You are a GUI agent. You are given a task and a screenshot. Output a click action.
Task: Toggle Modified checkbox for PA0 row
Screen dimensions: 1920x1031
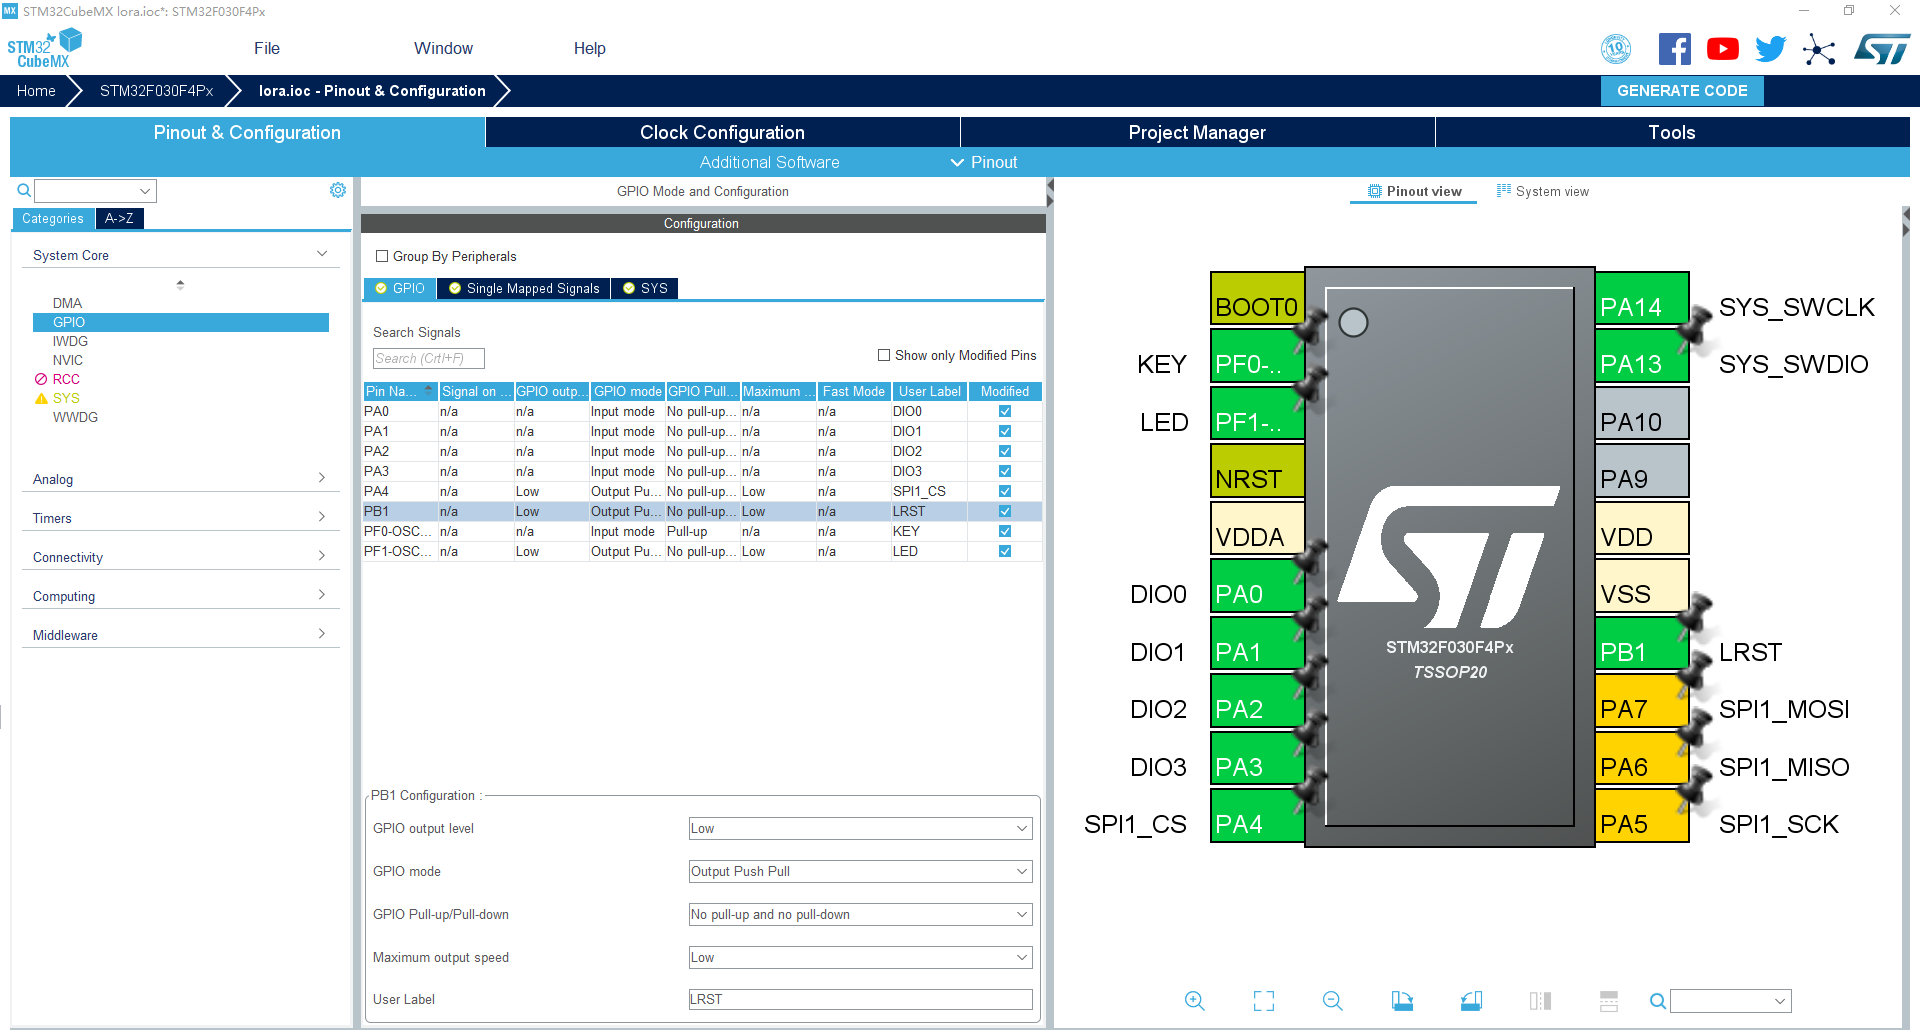coord(1005,411)
